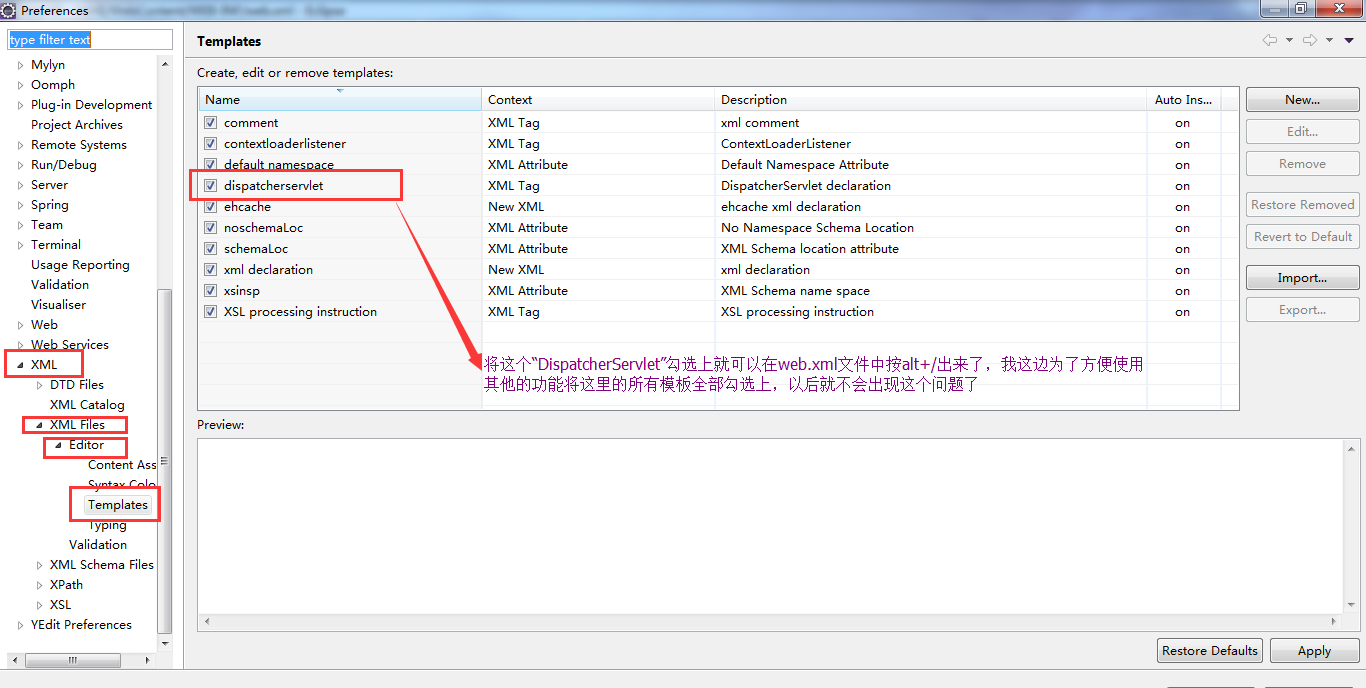Screen dimensions: 1366x688
Task: Open Validation under XML Files
Action: click(98, 545)
